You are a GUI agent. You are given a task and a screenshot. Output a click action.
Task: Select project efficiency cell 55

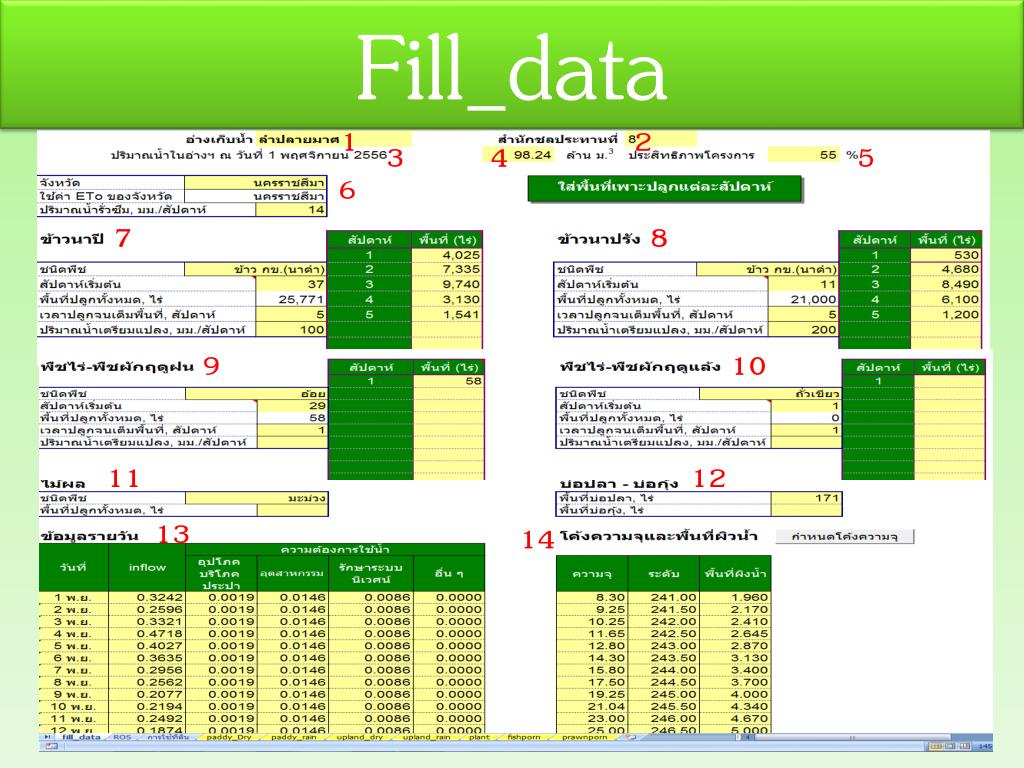point(804,155)
